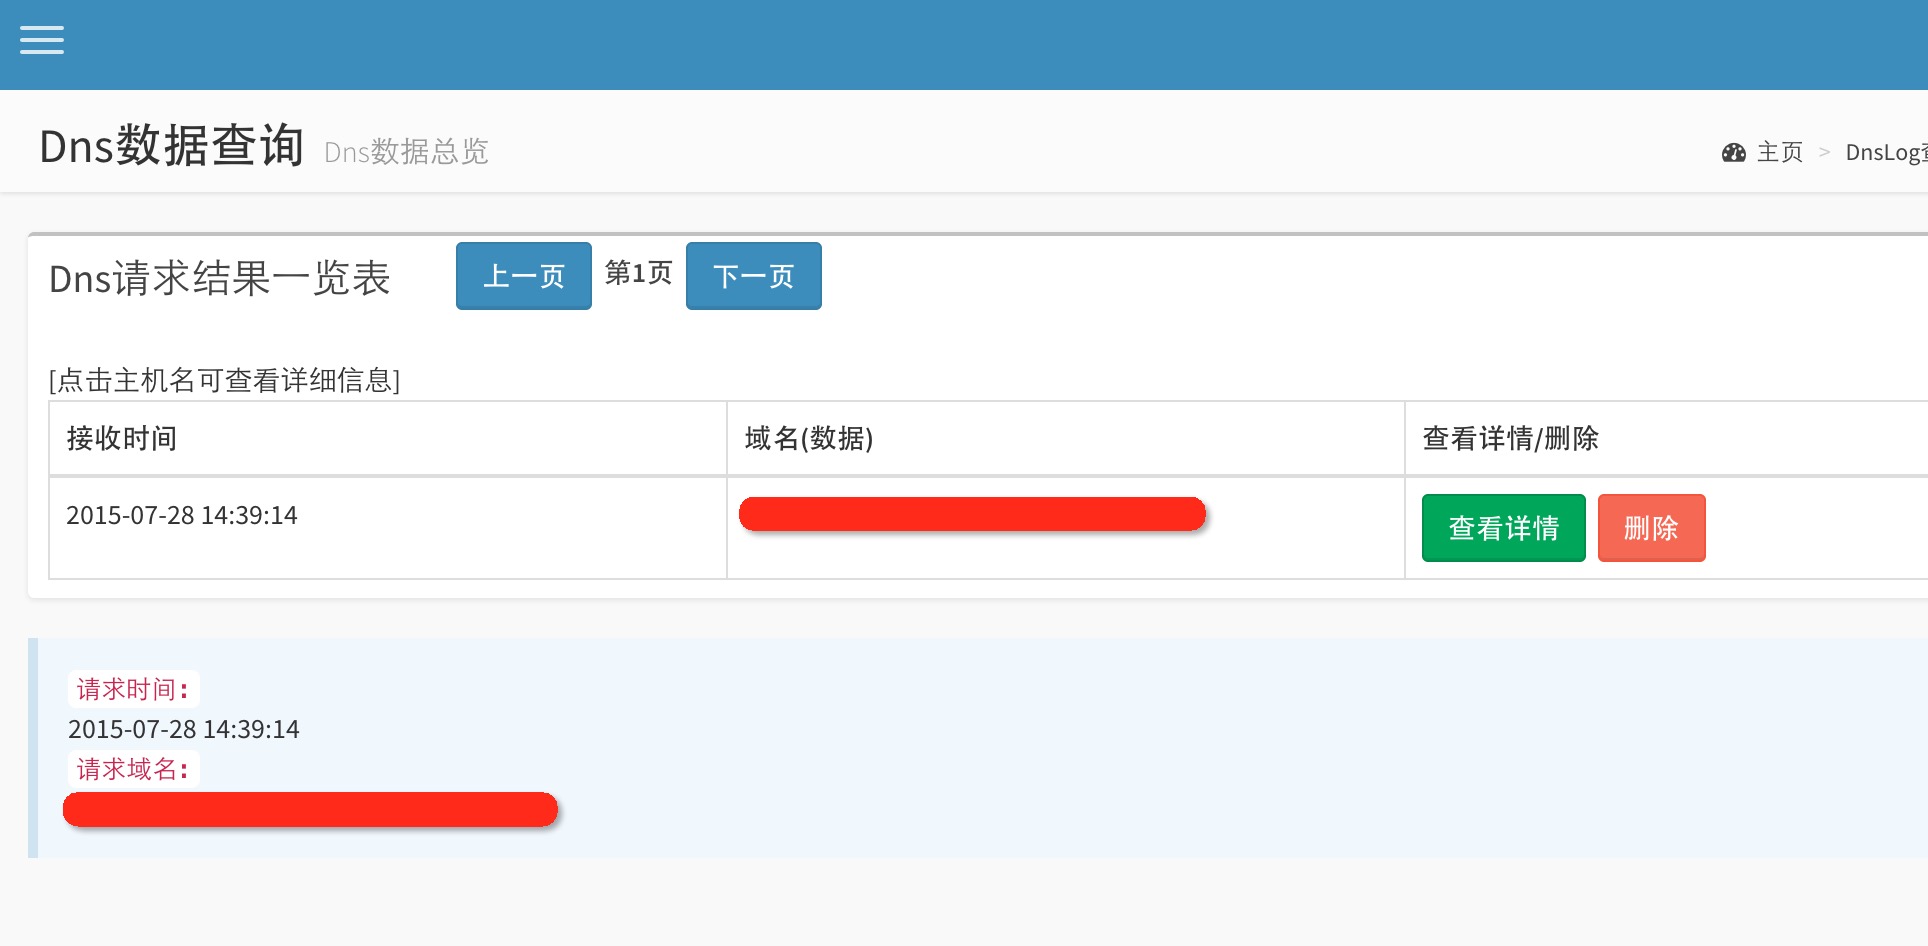
Task: Click the 请求时间 label
Action: (x=133, y=689)
